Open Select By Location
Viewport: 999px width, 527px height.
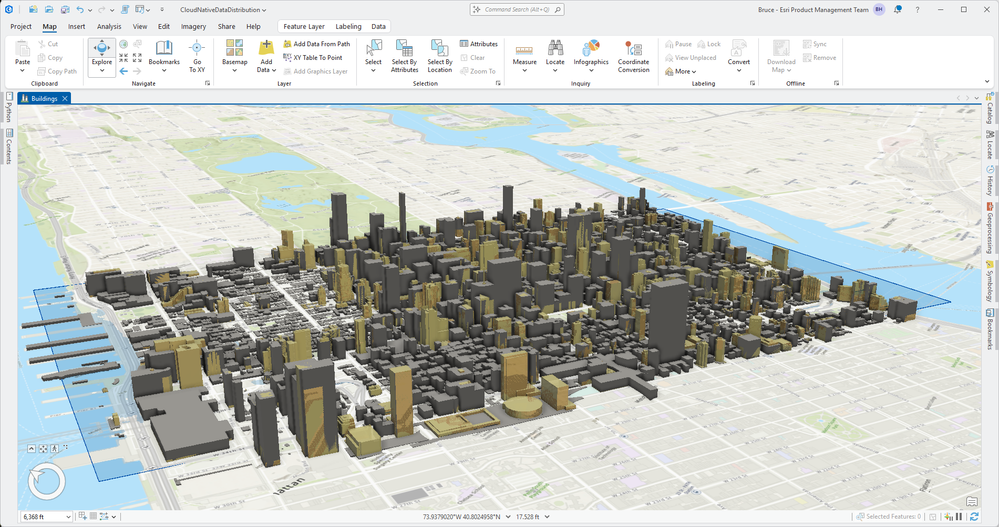pyautogui.click(x=440, y=56)
